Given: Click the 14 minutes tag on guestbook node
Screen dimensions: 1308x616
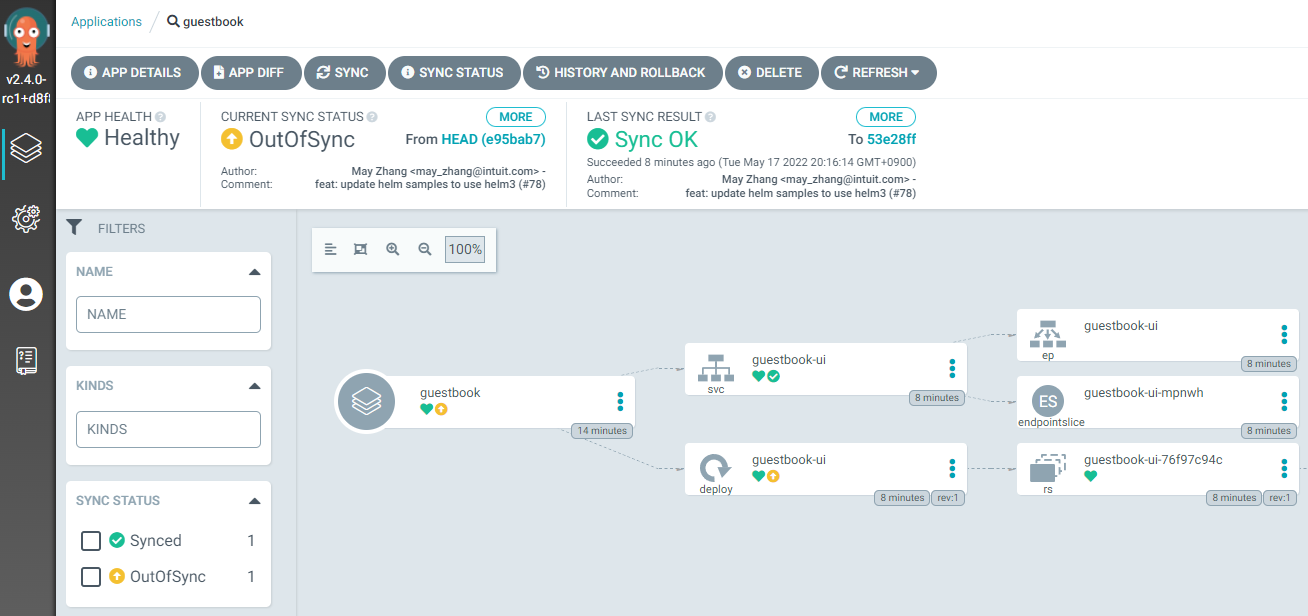Looking at the screenshot, I should [x=601, y=431].
